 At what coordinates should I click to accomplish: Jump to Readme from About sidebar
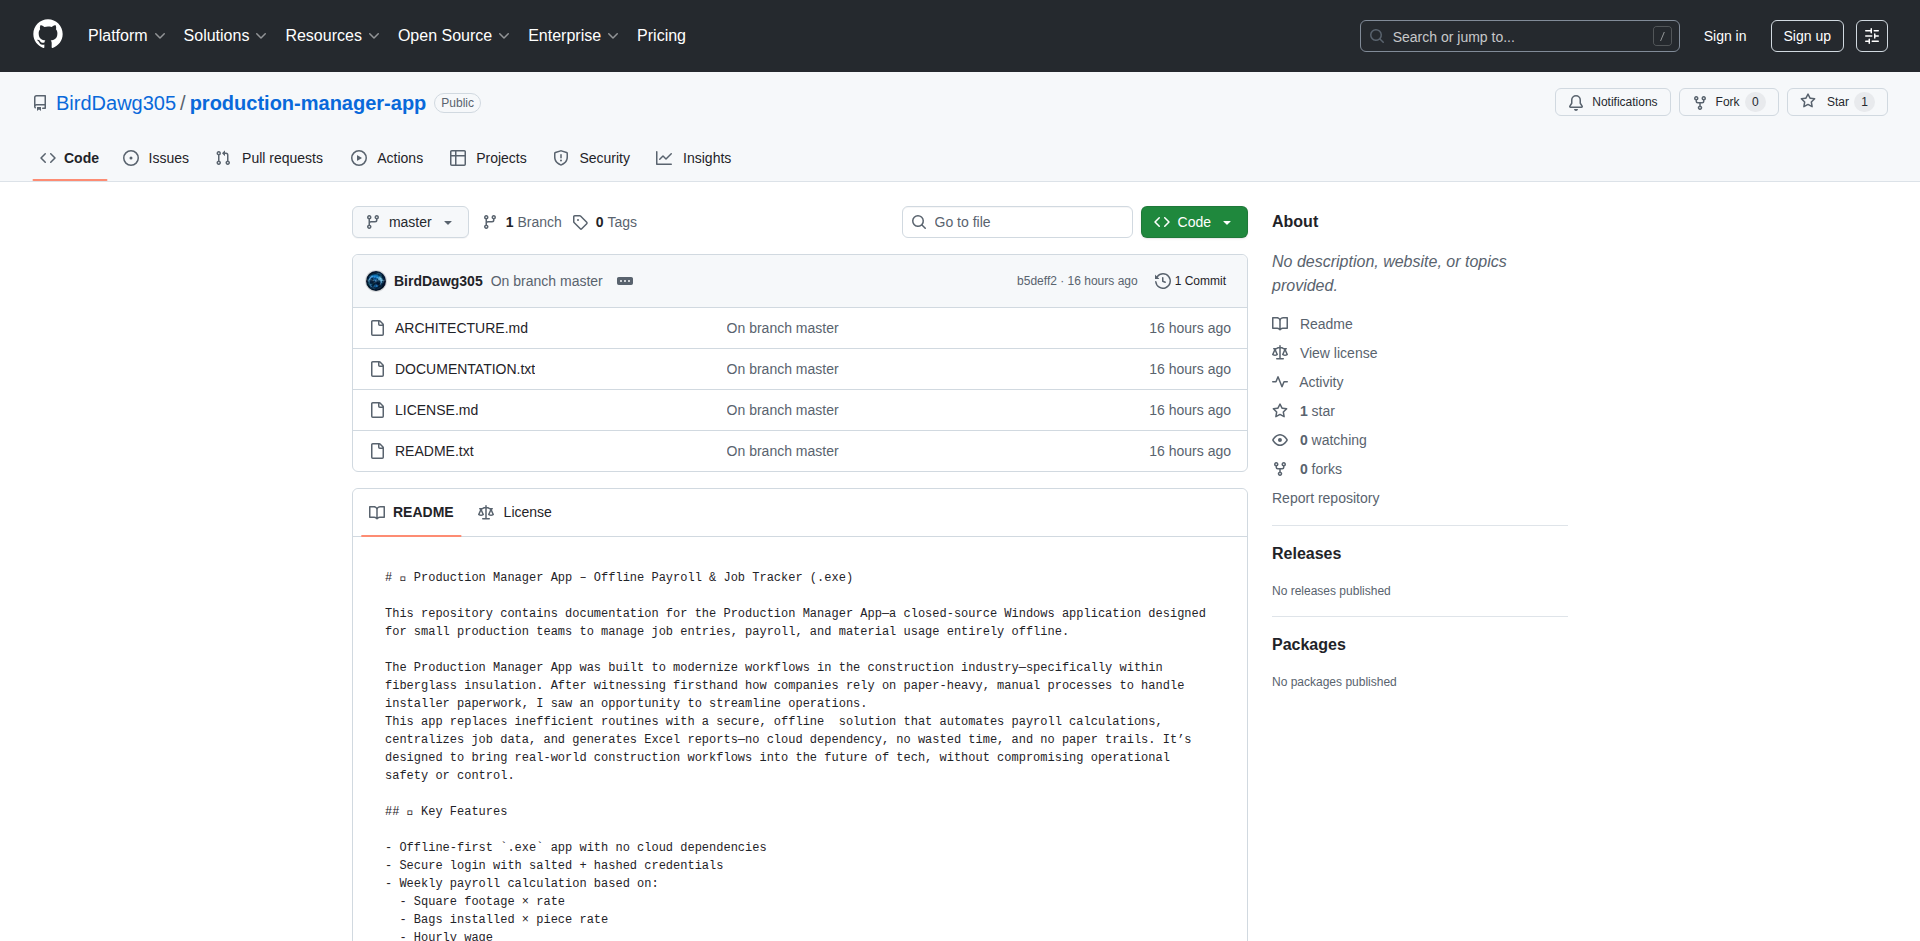(1312, 324)
